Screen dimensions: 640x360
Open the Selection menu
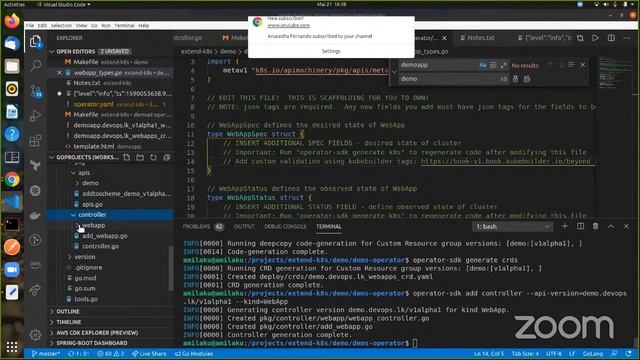[x=61, y=25]
